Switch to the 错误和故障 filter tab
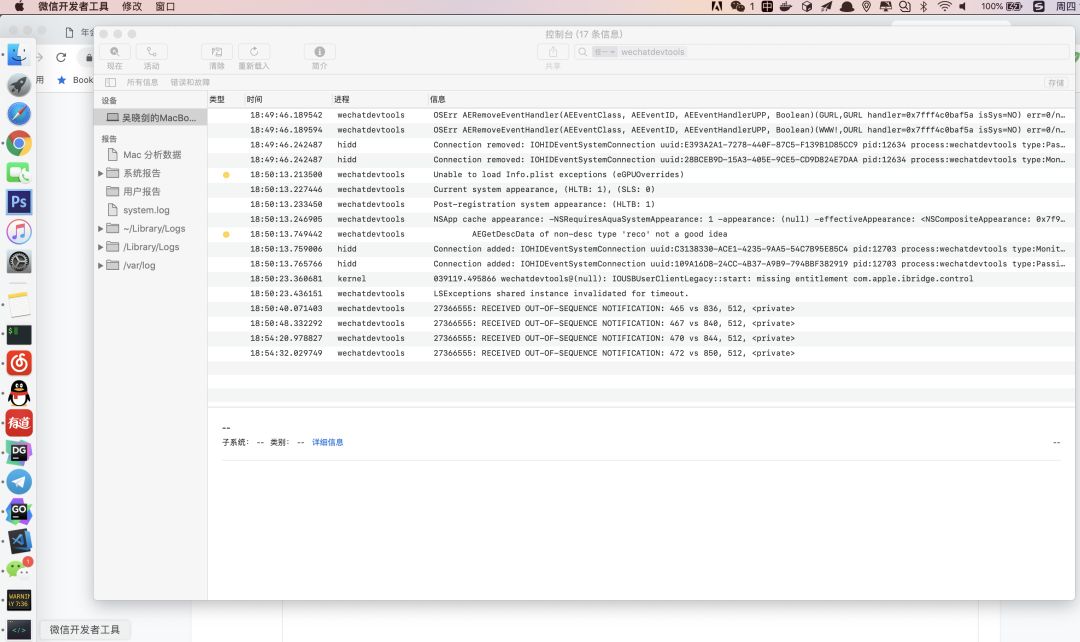 click(190, 83)
